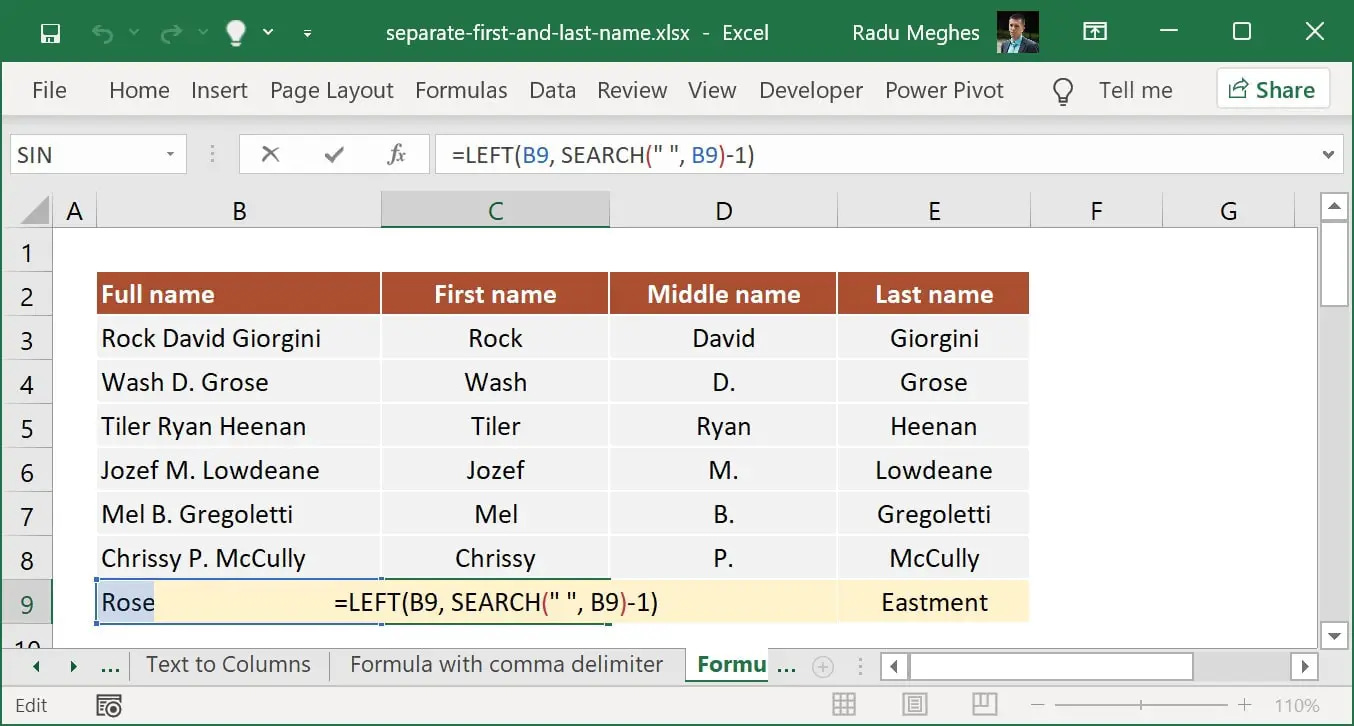Image resolution: width=1354 pixels, height=726 pixels.
Task: Zoom in using the status bar slider
Action: coord(1245,704)
